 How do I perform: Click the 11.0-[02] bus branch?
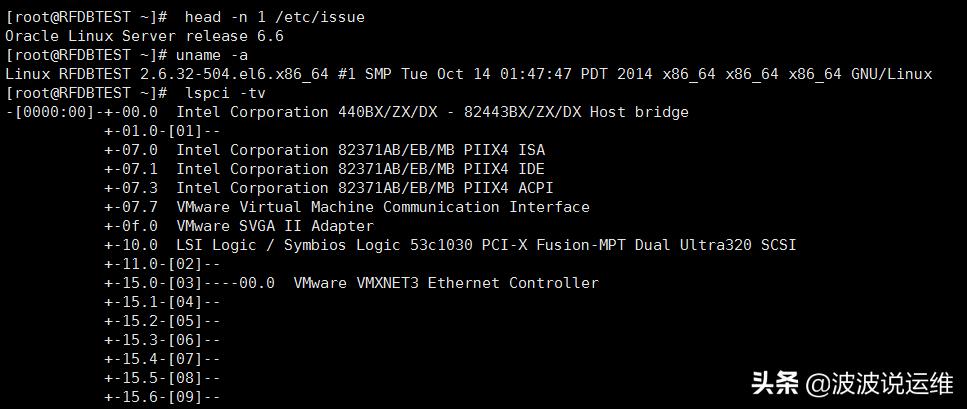(162, 264)
